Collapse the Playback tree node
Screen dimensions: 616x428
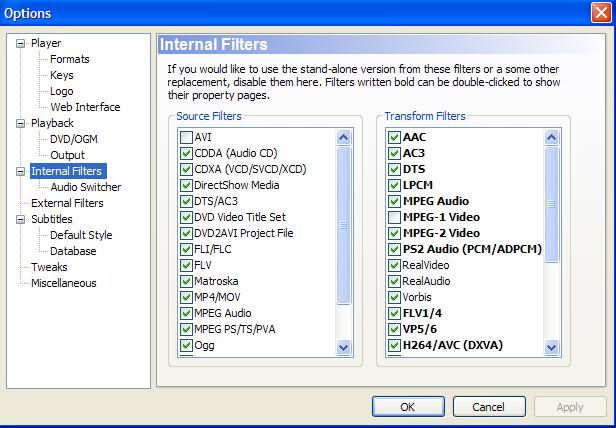[x=20, y=123]
